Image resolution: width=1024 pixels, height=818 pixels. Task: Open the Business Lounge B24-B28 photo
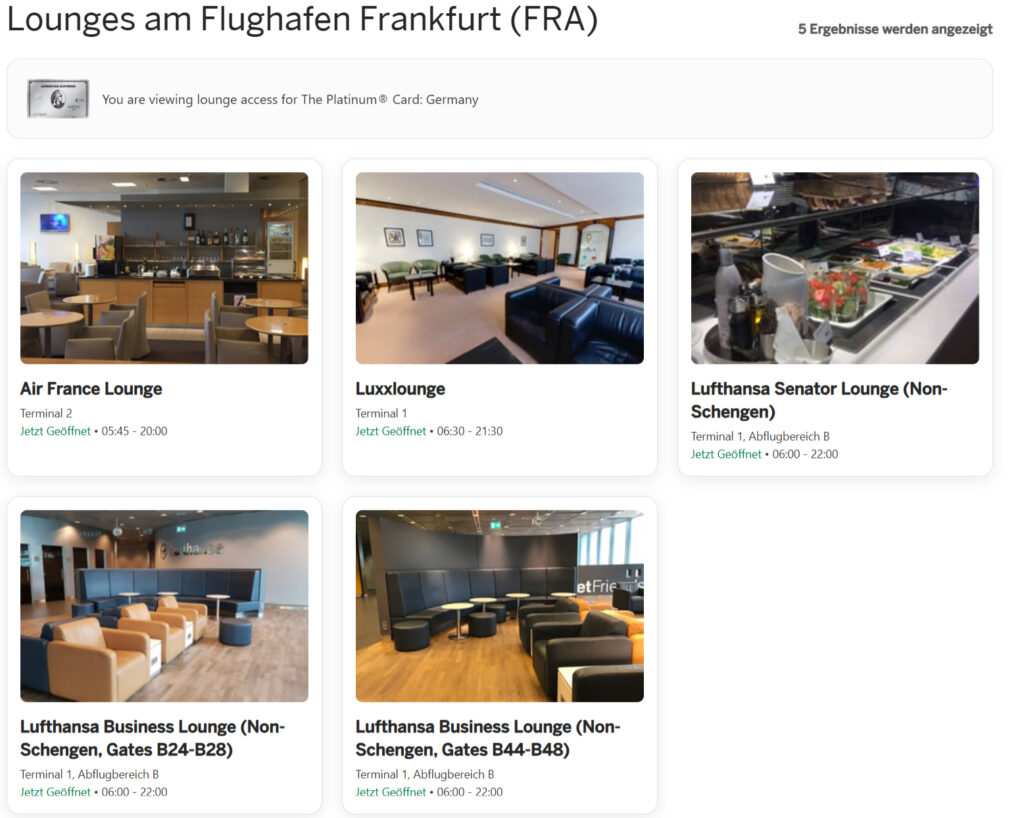164,606
